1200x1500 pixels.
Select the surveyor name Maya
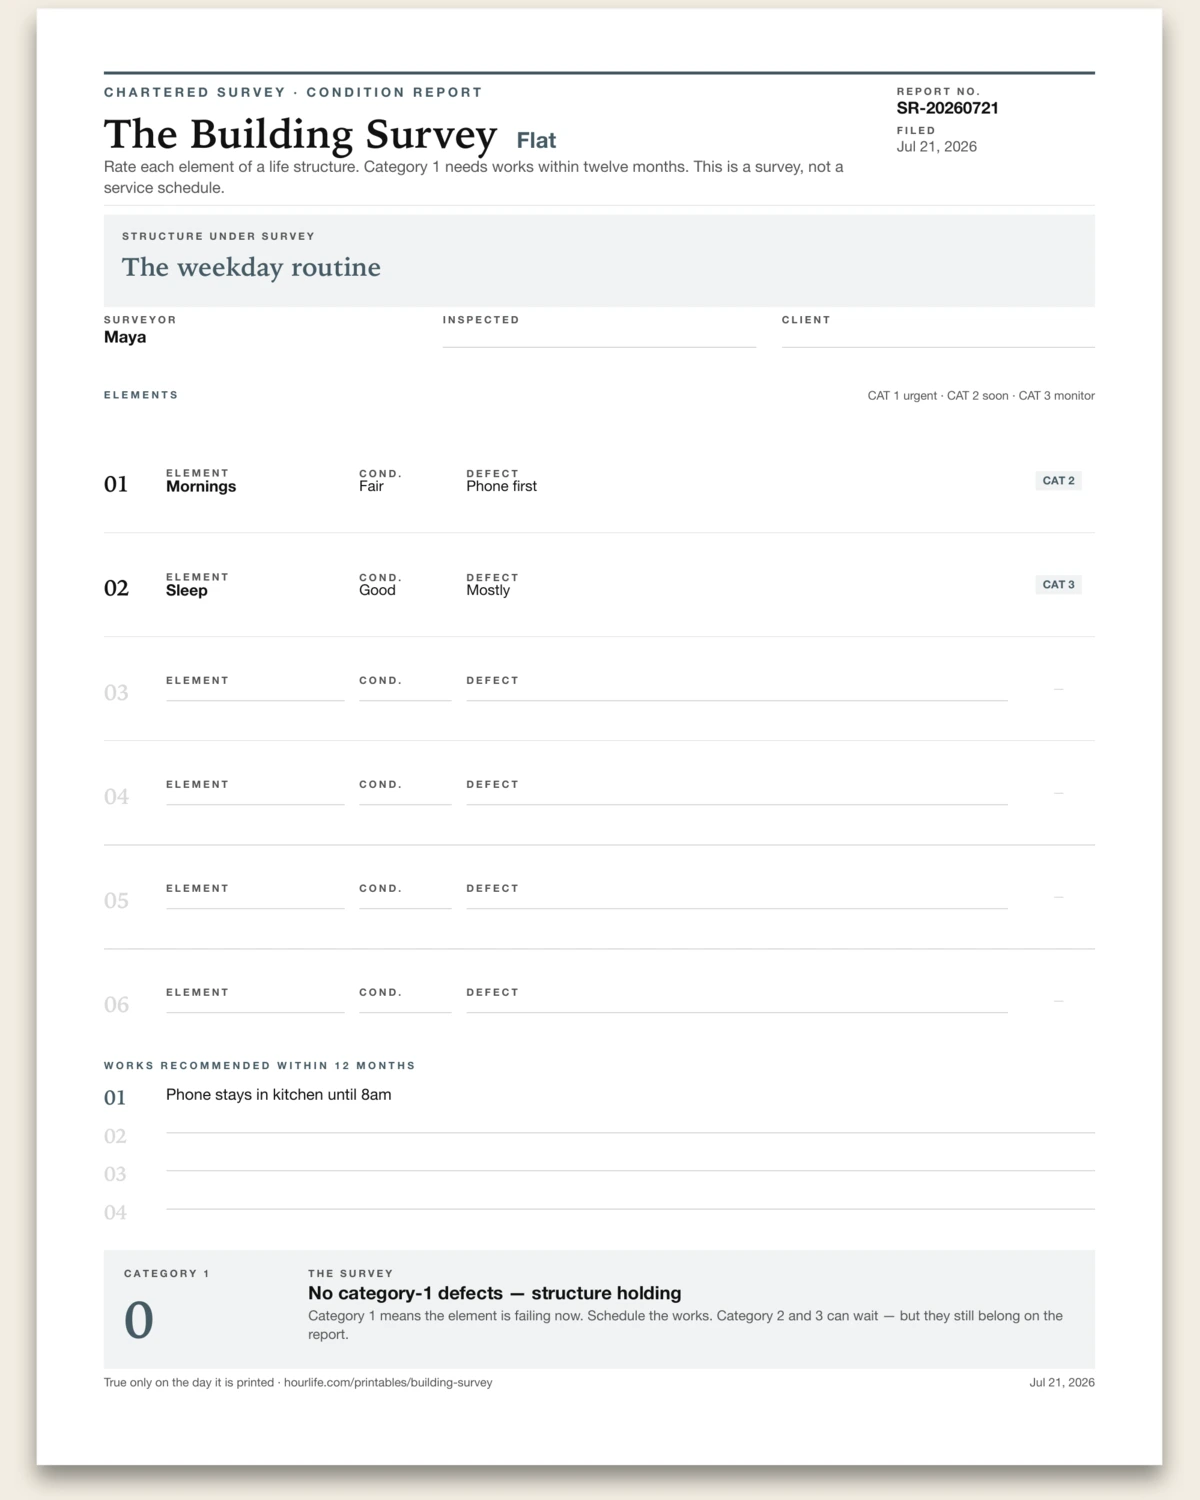[x=125, y=337]
